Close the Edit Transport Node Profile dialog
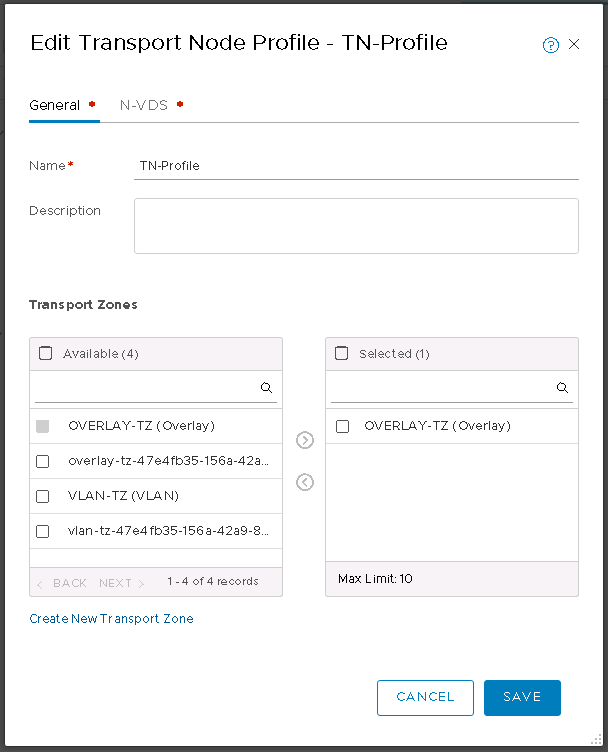This screenshot has height=752, width=608. 574,44
